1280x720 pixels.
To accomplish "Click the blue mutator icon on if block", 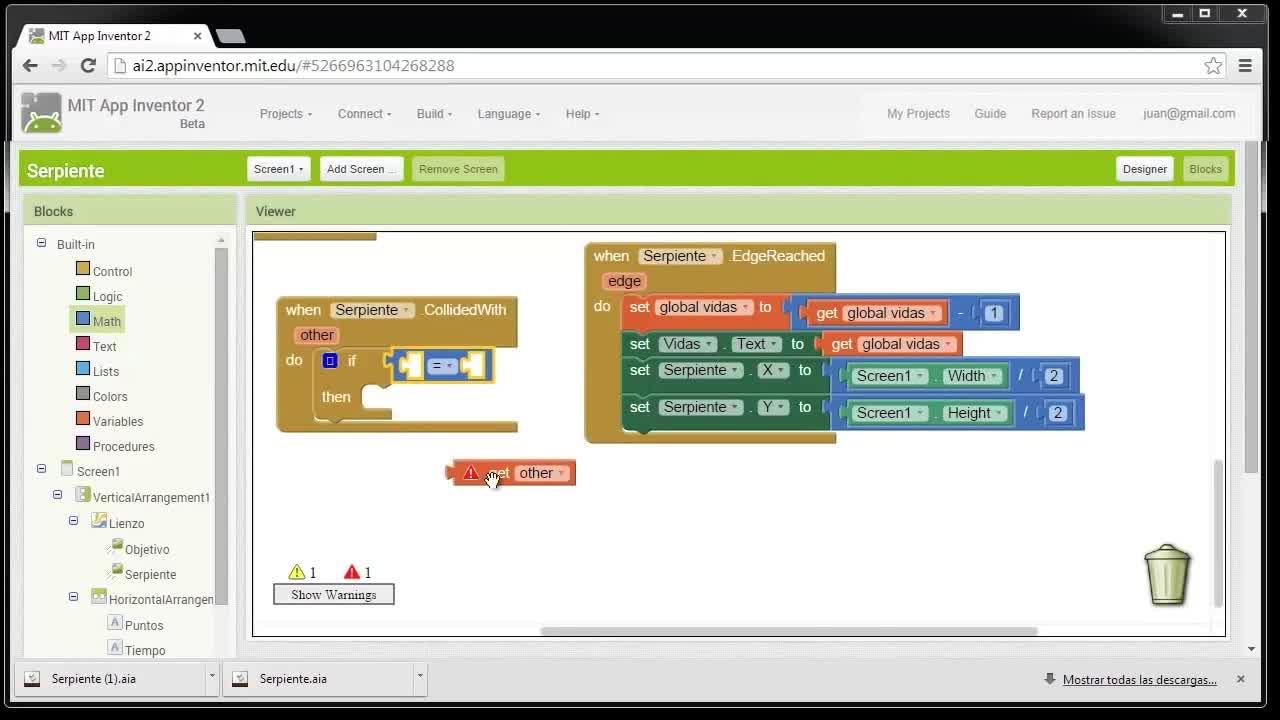I will pos(330,361).
